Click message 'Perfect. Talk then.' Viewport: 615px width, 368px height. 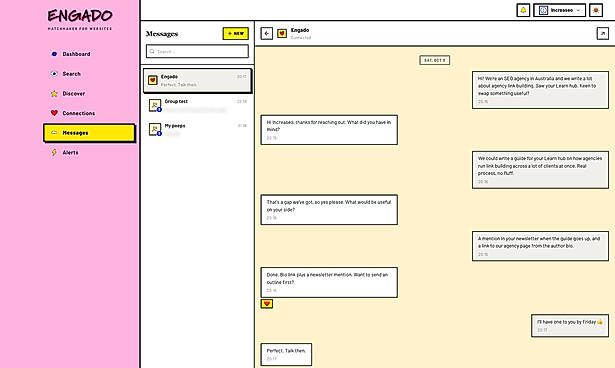coord(286,354)
